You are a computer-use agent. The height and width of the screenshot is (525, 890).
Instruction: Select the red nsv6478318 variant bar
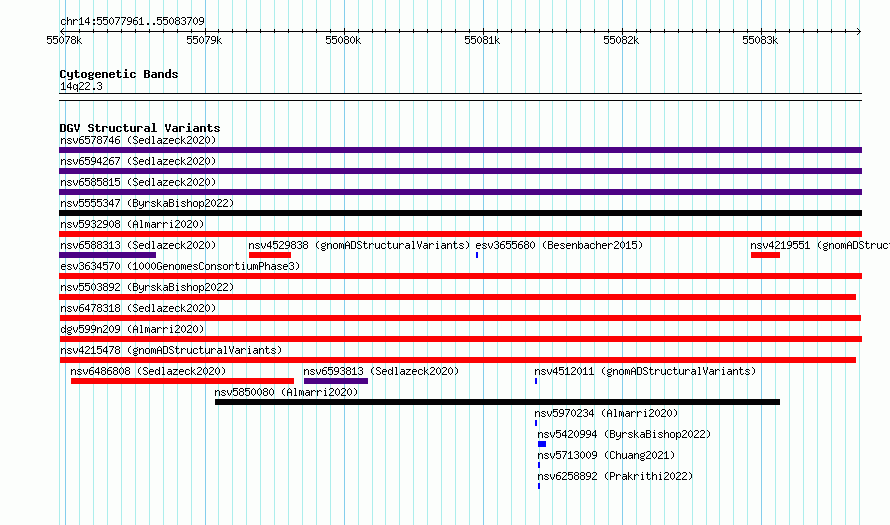[460, 318]
